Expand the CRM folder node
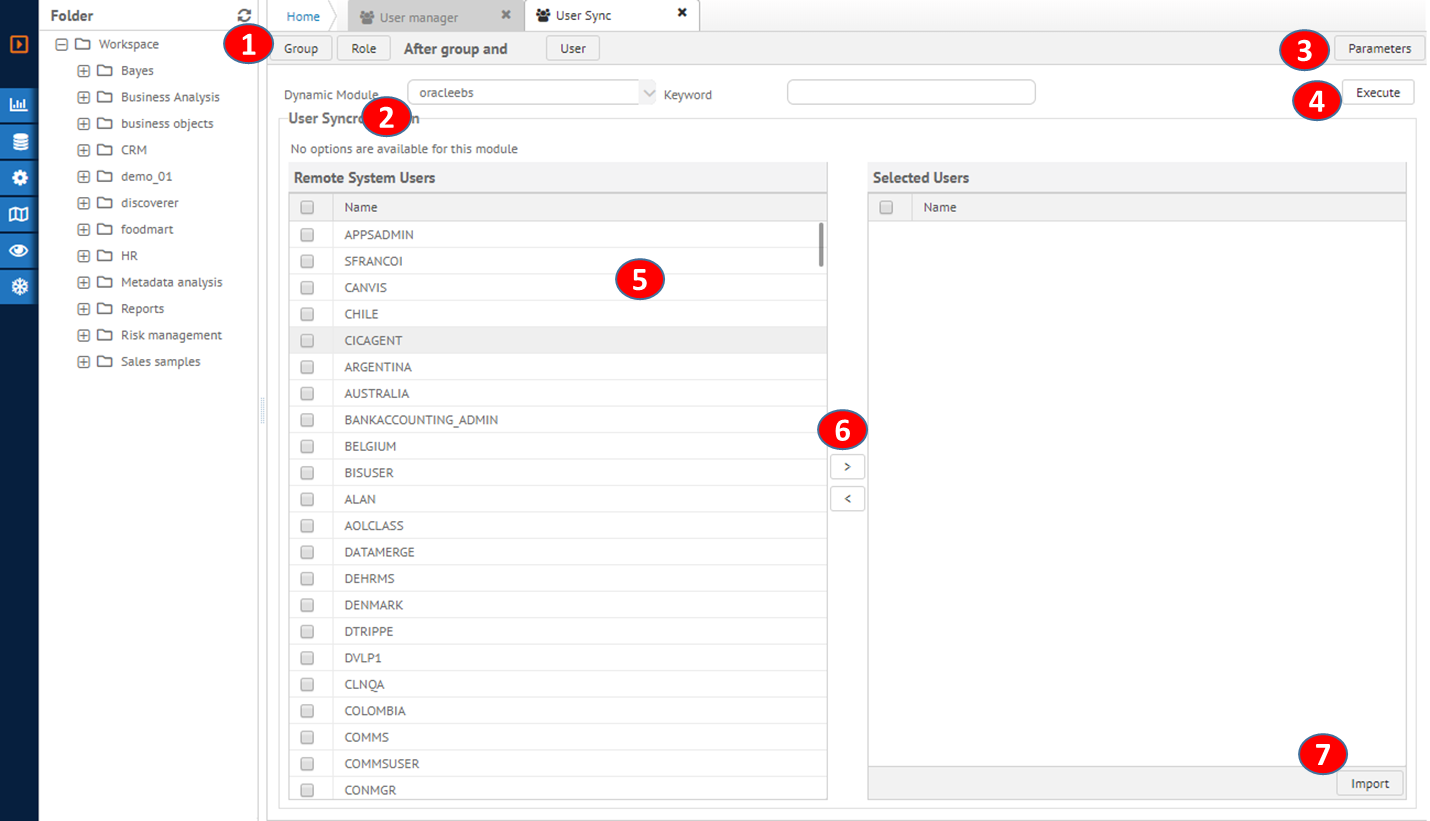The image size is (1430, 821). coord(84,150)
